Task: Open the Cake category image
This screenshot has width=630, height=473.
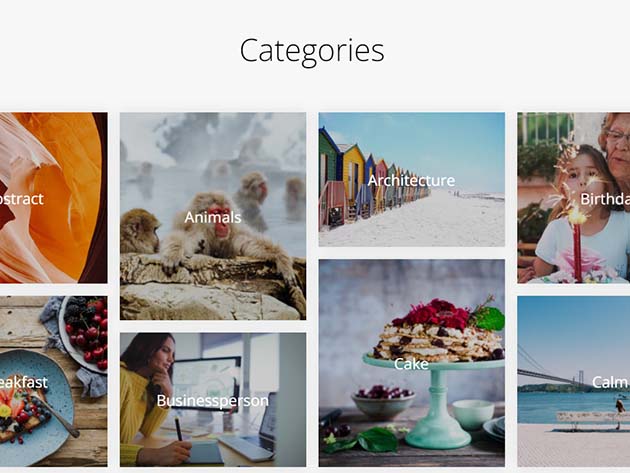Action: click(412, 363)
